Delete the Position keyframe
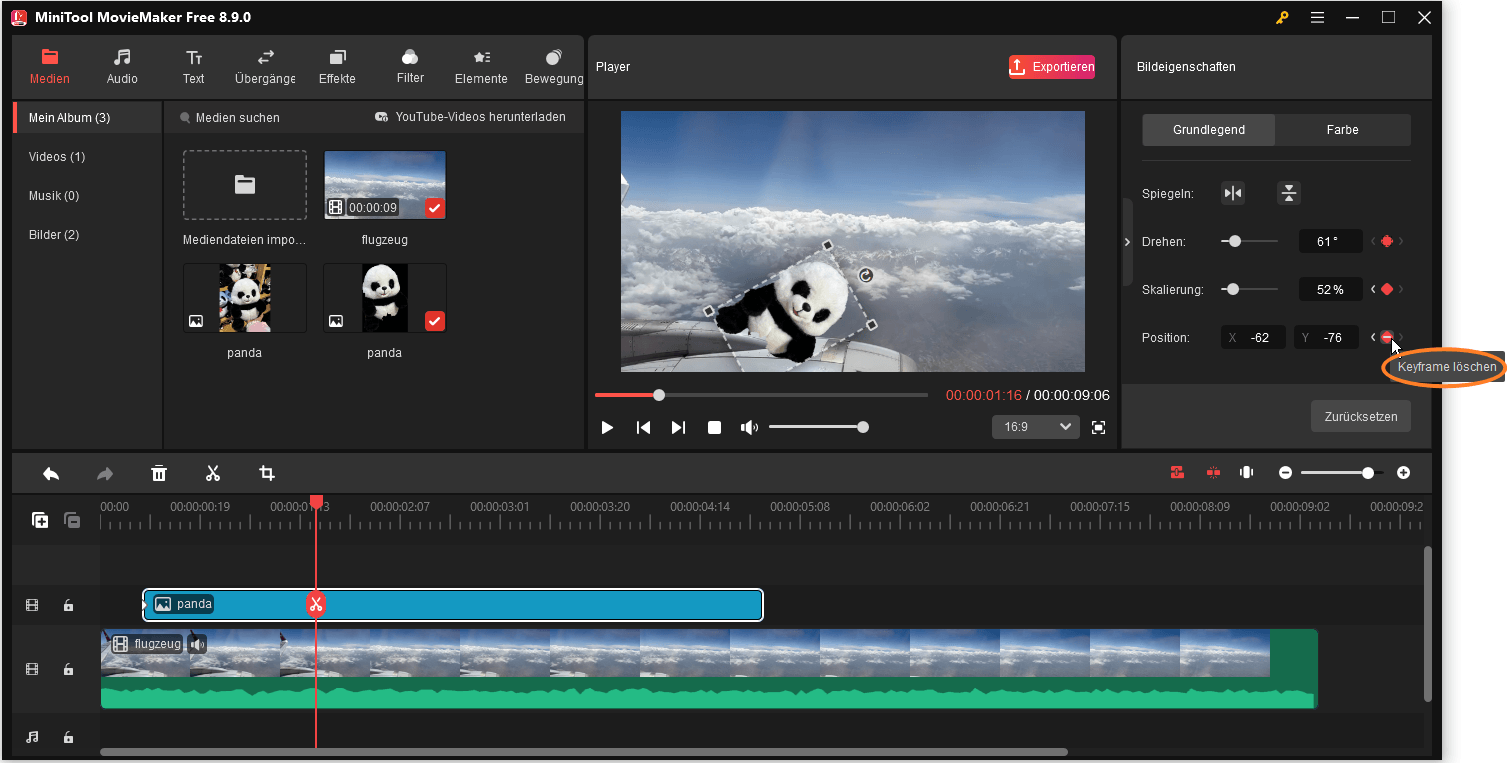The height and width of the screenshot is (763, 1507). pyautogui.click(x=1386, y=338)
